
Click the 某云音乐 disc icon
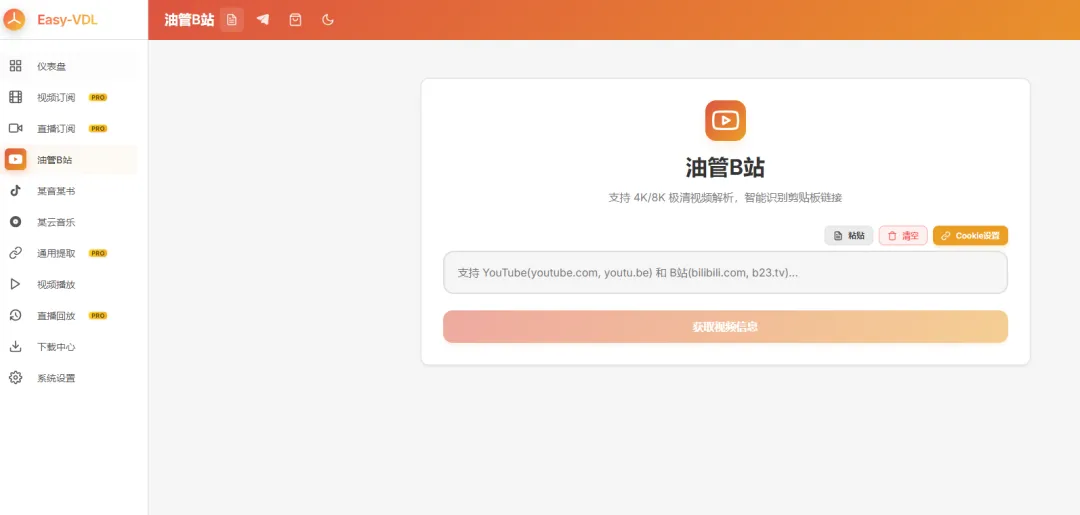15,222
